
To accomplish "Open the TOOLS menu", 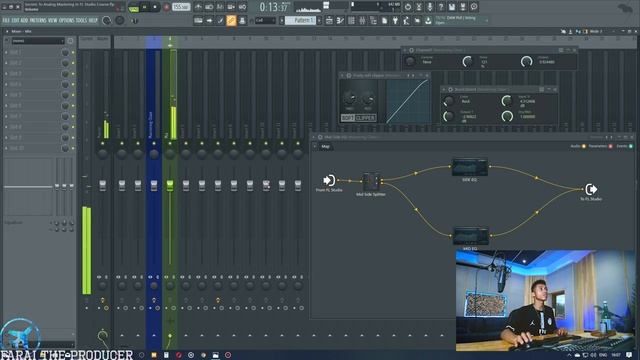I will [x=81, y=20].
